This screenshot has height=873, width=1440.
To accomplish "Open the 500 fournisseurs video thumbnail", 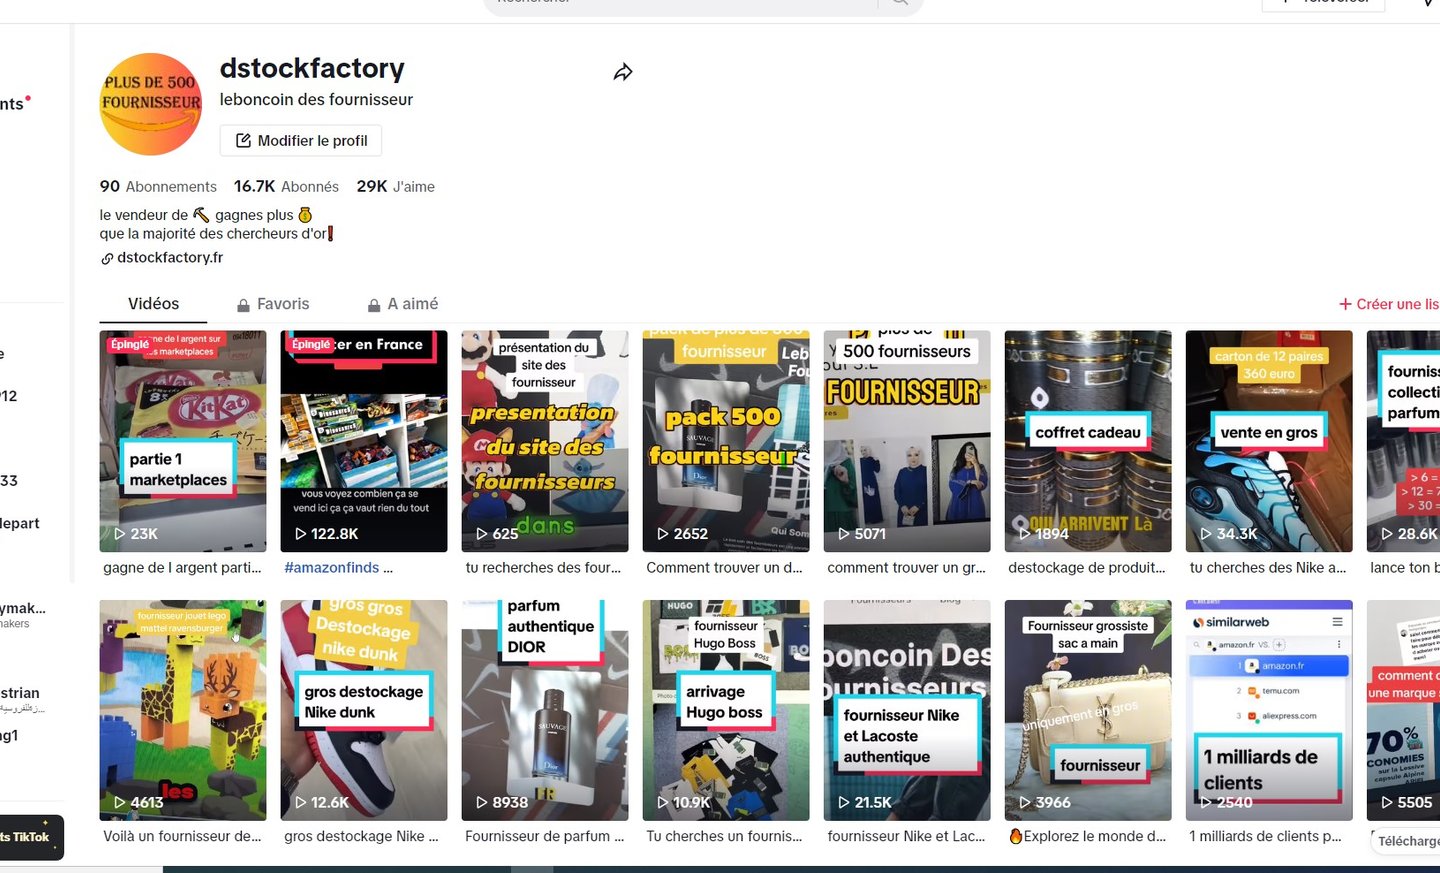I will point(907,441).
